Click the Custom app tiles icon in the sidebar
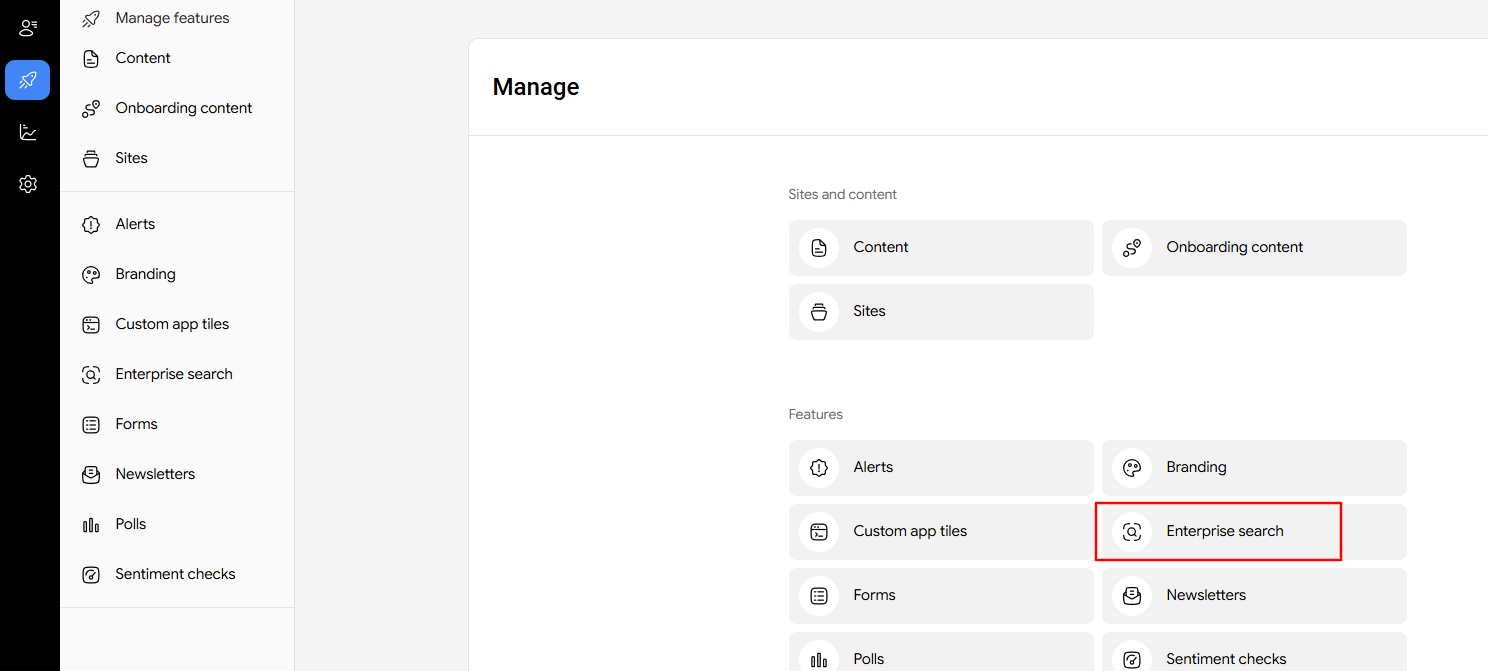 91,324
